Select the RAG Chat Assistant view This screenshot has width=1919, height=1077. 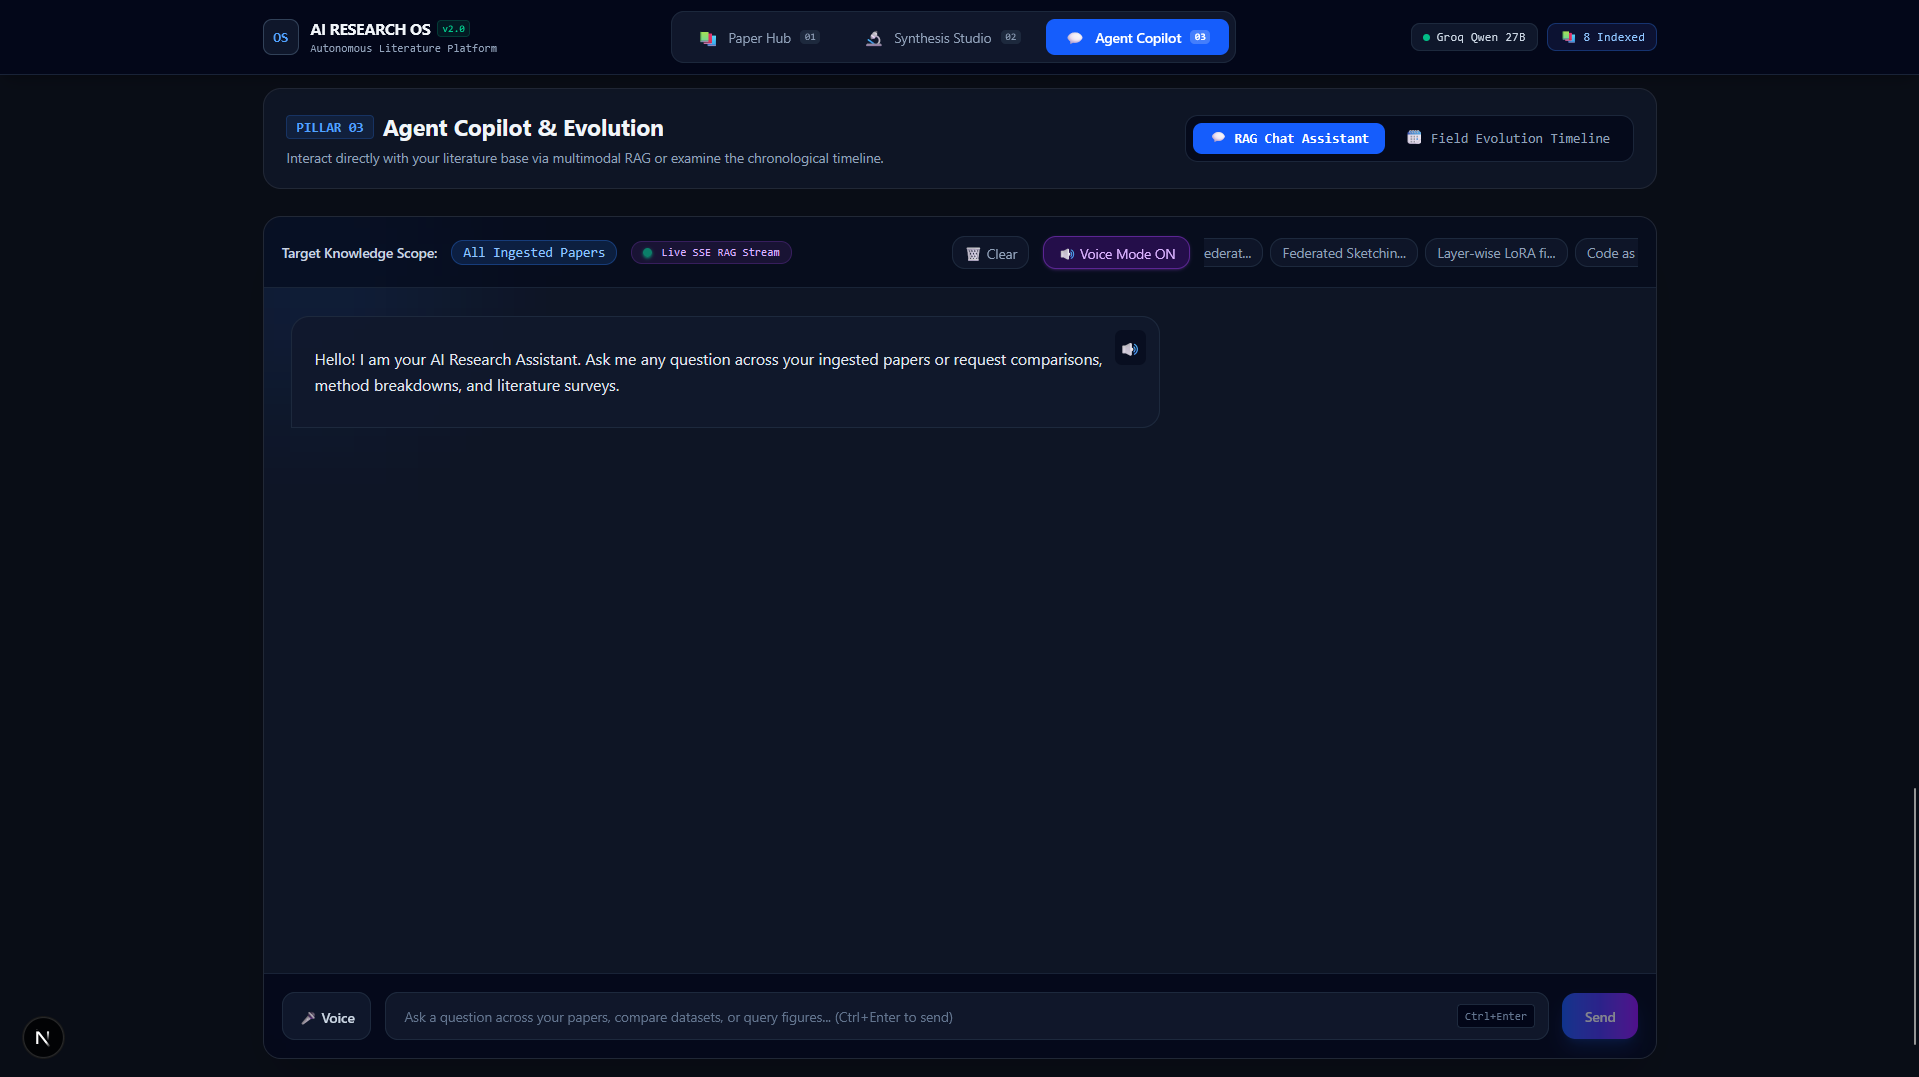1289,138
